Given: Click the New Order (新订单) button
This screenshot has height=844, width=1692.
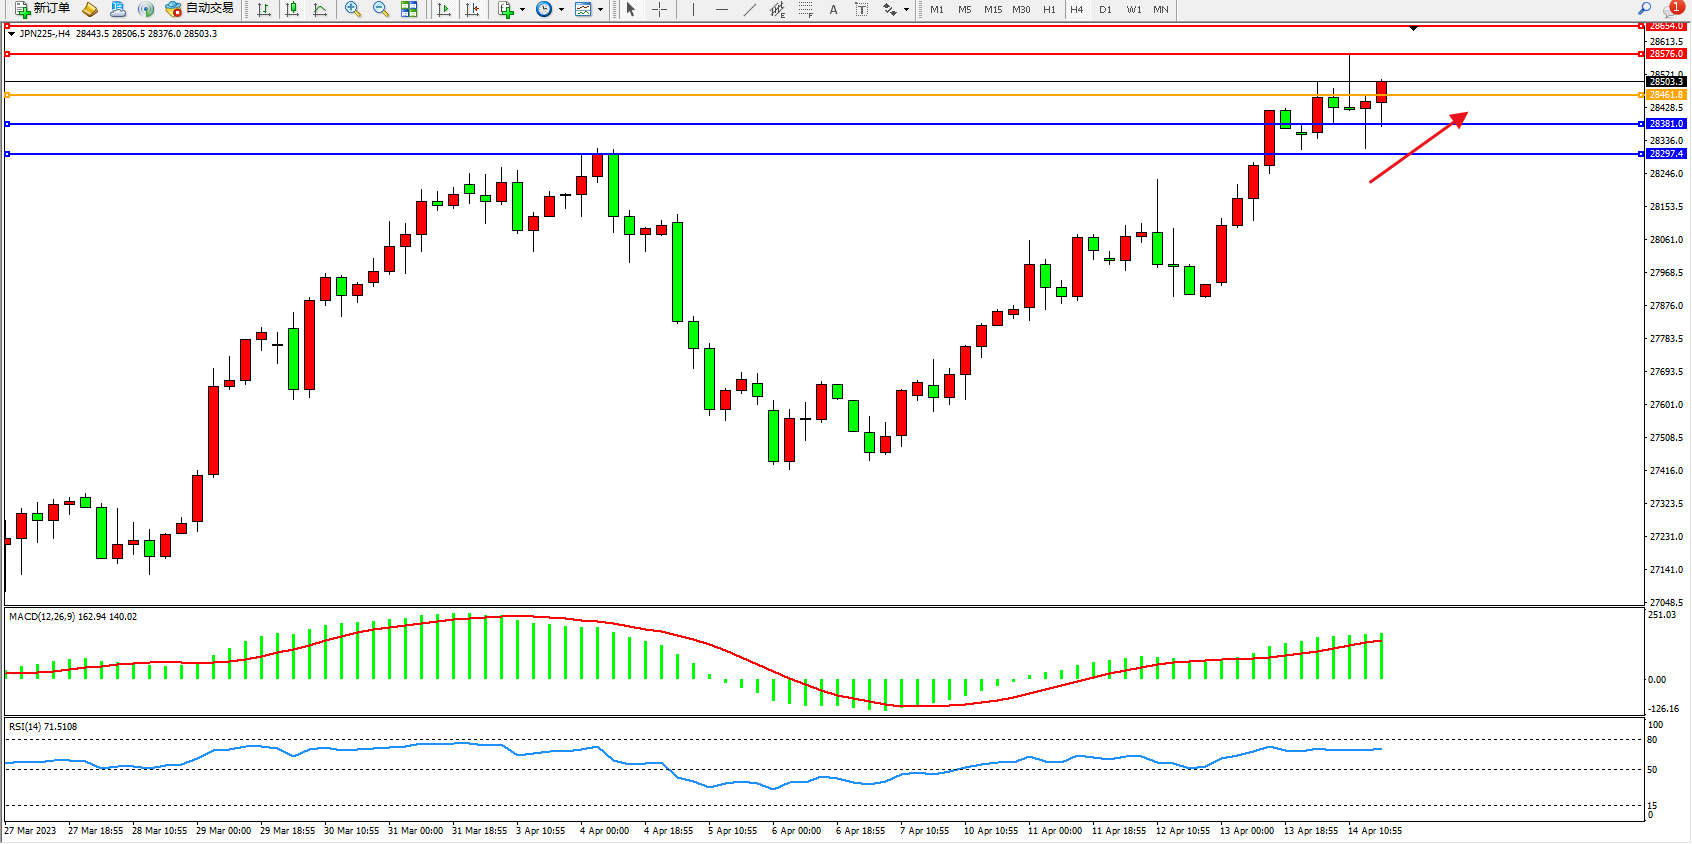Looking at the screenshot, I should coord(42,9).
